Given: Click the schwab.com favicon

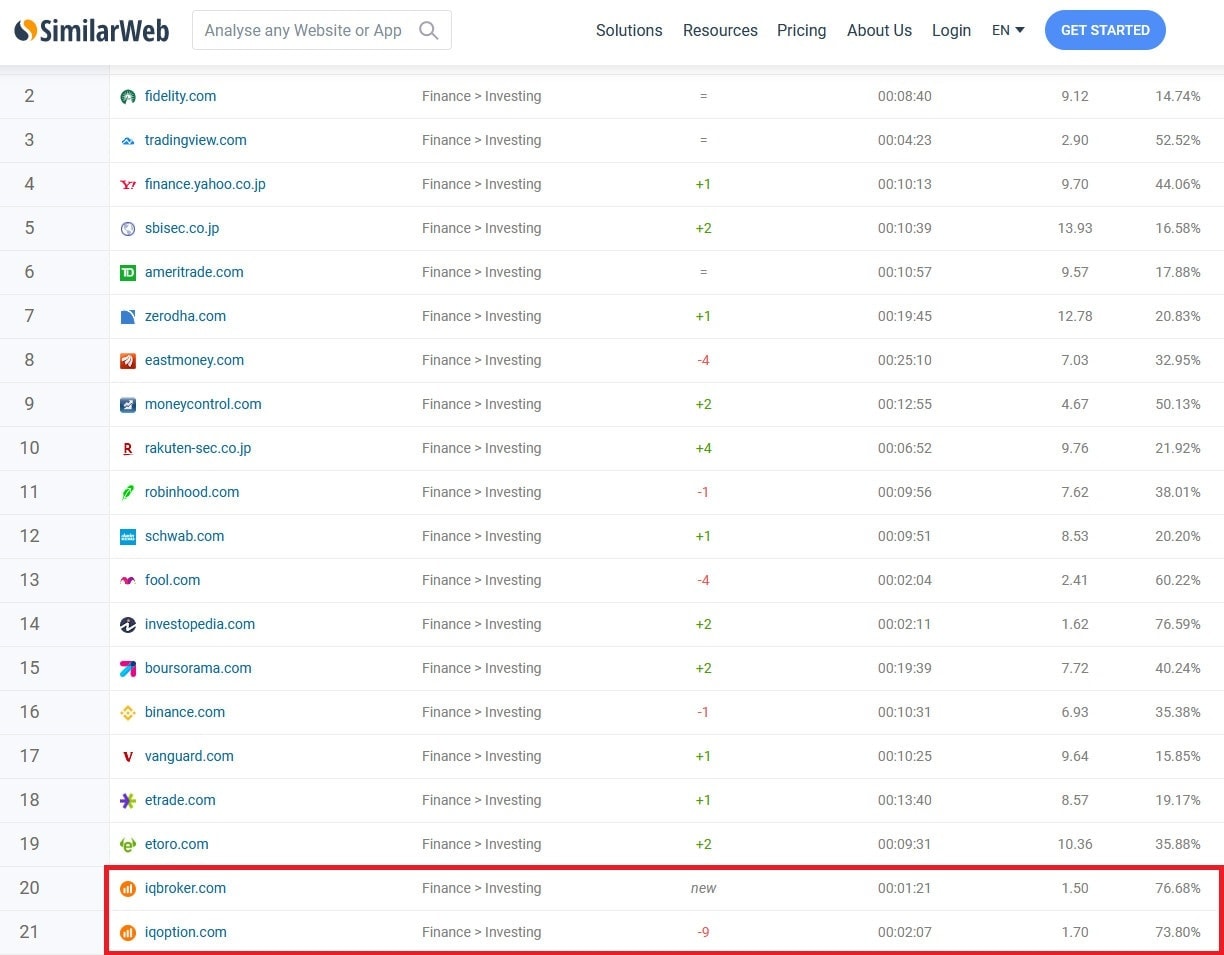Looking at the screenshot, I should click(x=128, y=537).
